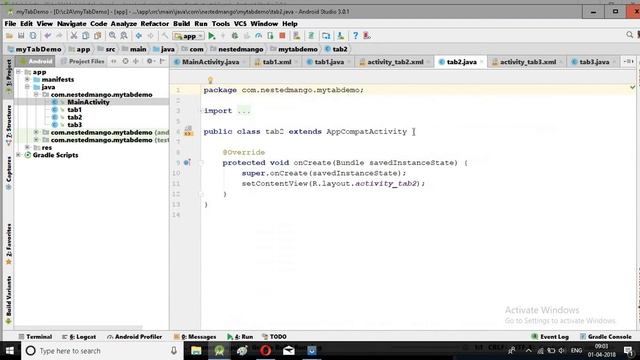The width and height of the screenshot is (640, 360).
Task: Click the Windows search box
Action: pyautogui.click(x=100, y=351)
